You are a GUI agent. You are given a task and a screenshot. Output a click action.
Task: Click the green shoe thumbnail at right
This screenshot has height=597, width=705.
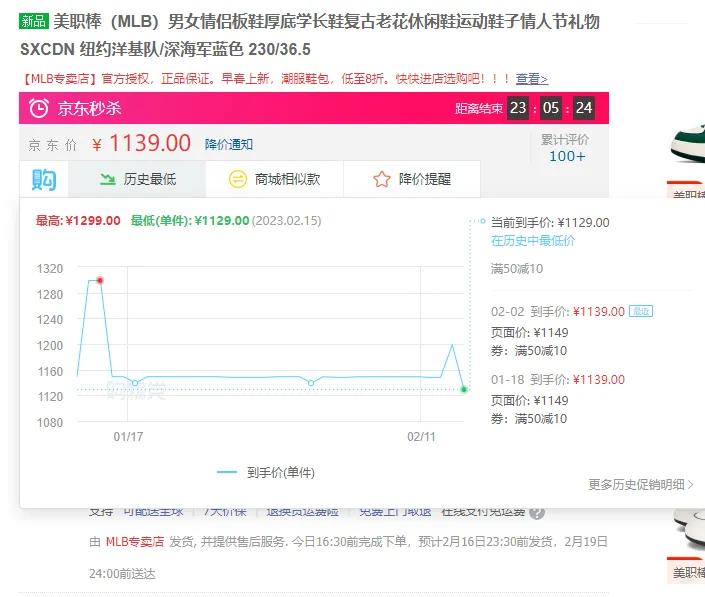click(687, 143)
